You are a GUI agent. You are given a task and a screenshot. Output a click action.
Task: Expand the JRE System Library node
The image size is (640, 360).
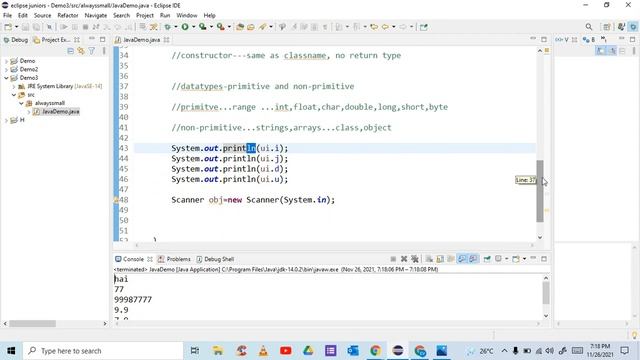coord(13,87)
